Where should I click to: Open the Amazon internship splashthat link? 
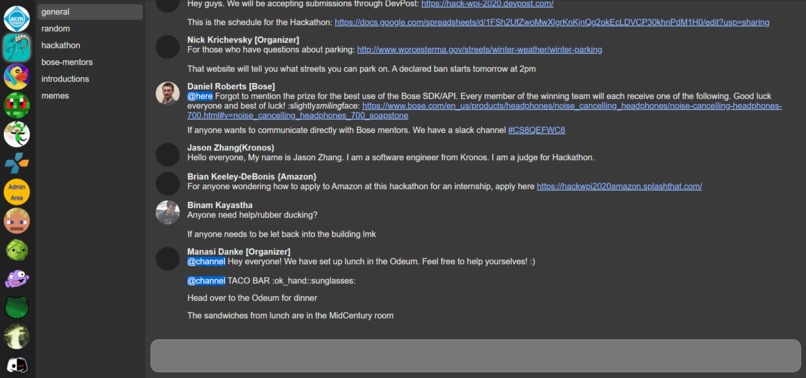[x=619, y=186]
